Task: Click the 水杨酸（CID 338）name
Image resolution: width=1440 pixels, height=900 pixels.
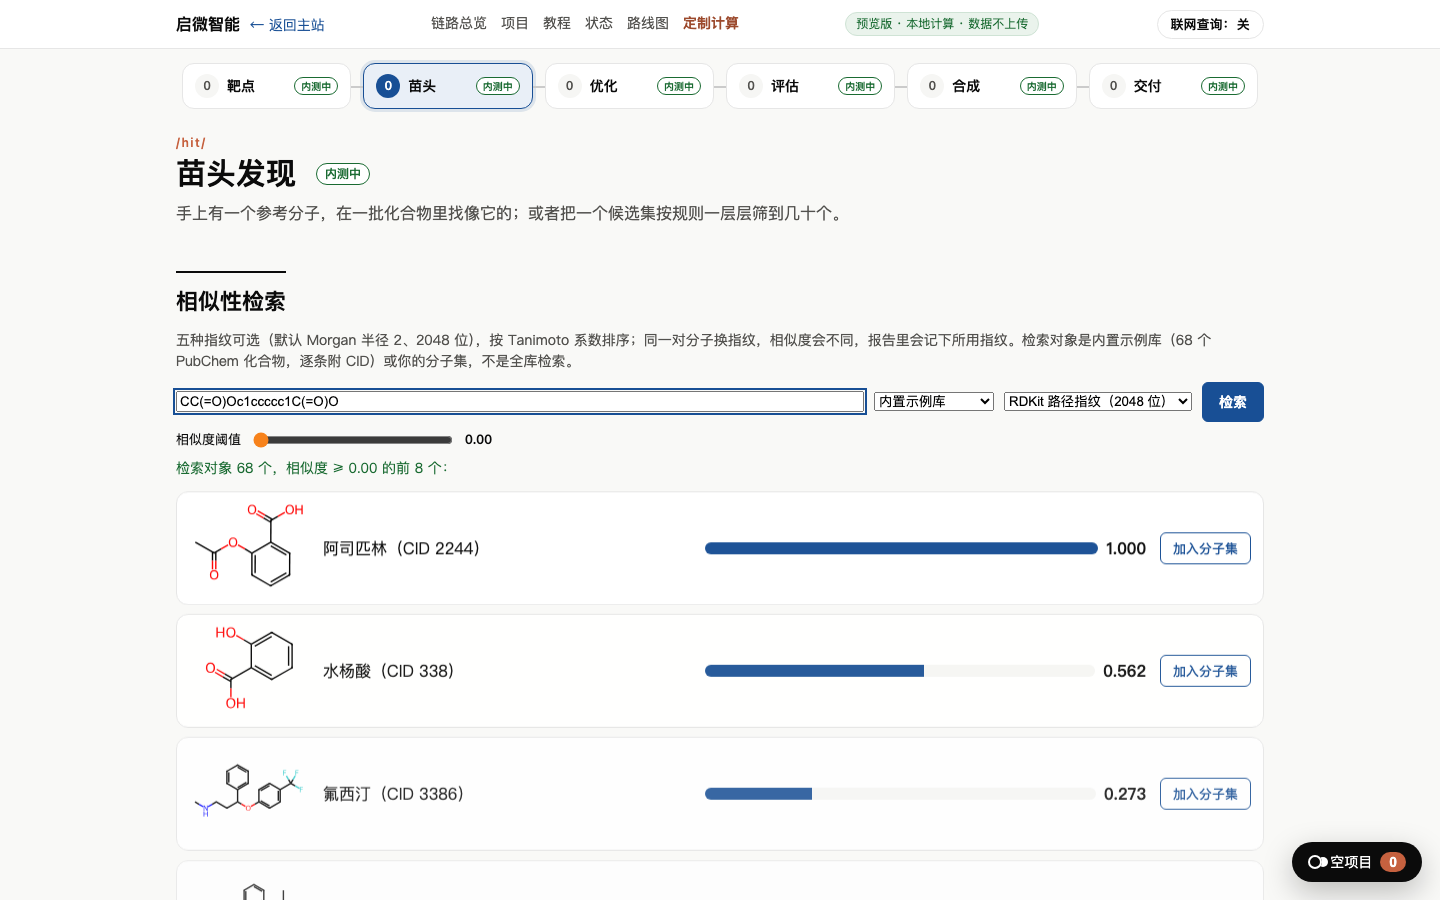Action: coord(389,671)
